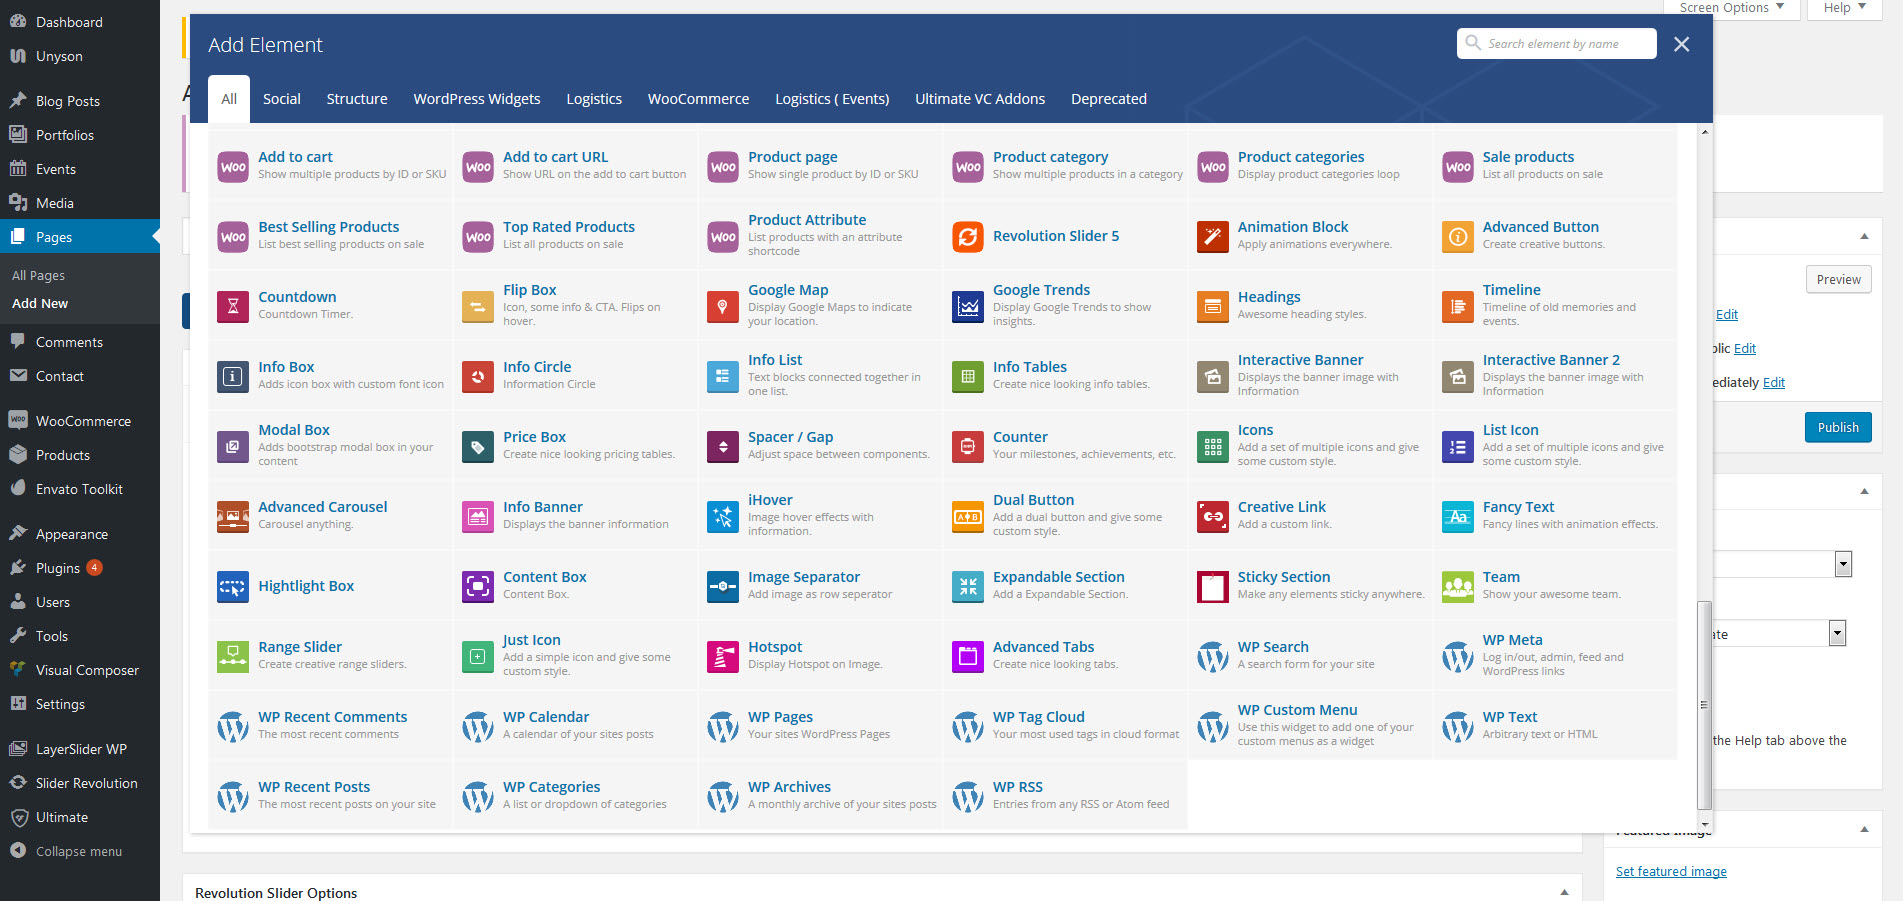
Task: Click the Publish button
Action: click(1838, 427)
